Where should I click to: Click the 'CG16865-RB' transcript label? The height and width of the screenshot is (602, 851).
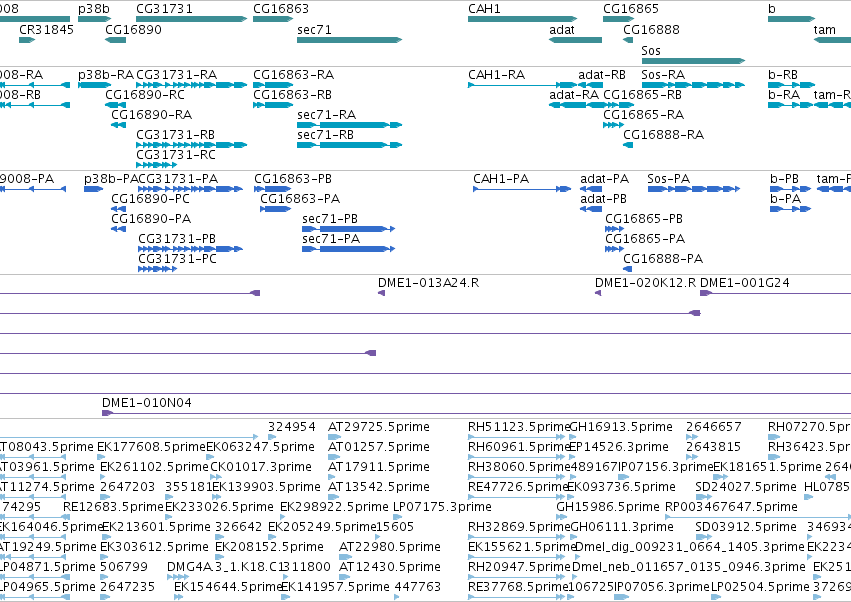coord(643,95)
